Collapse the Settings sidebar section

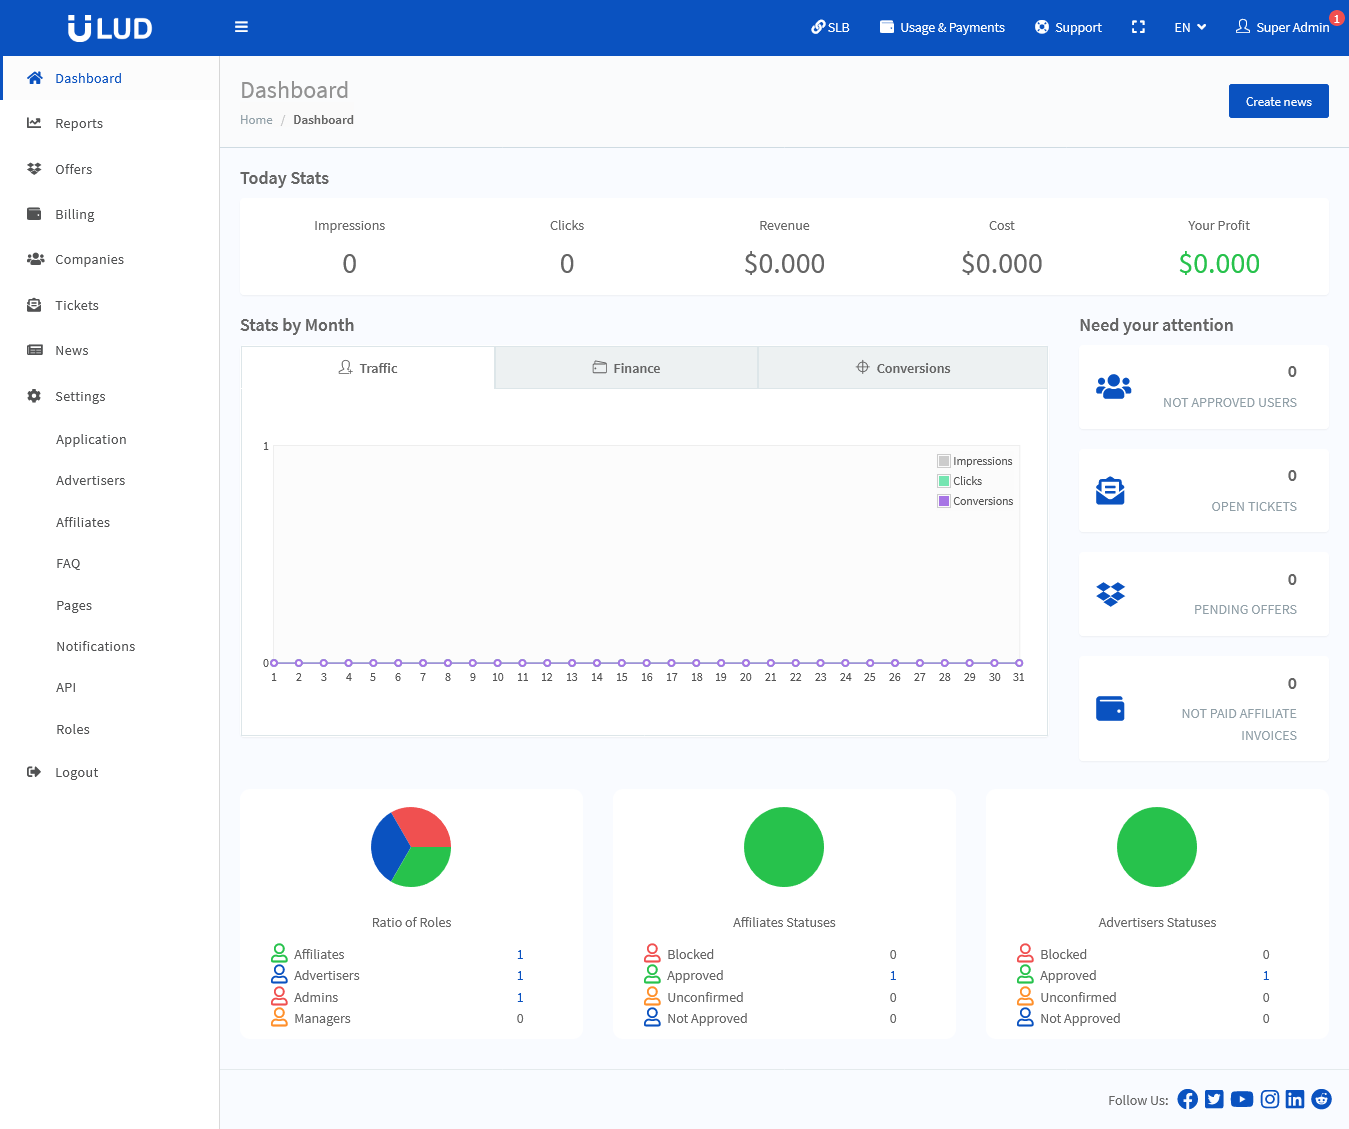[80, 396]
